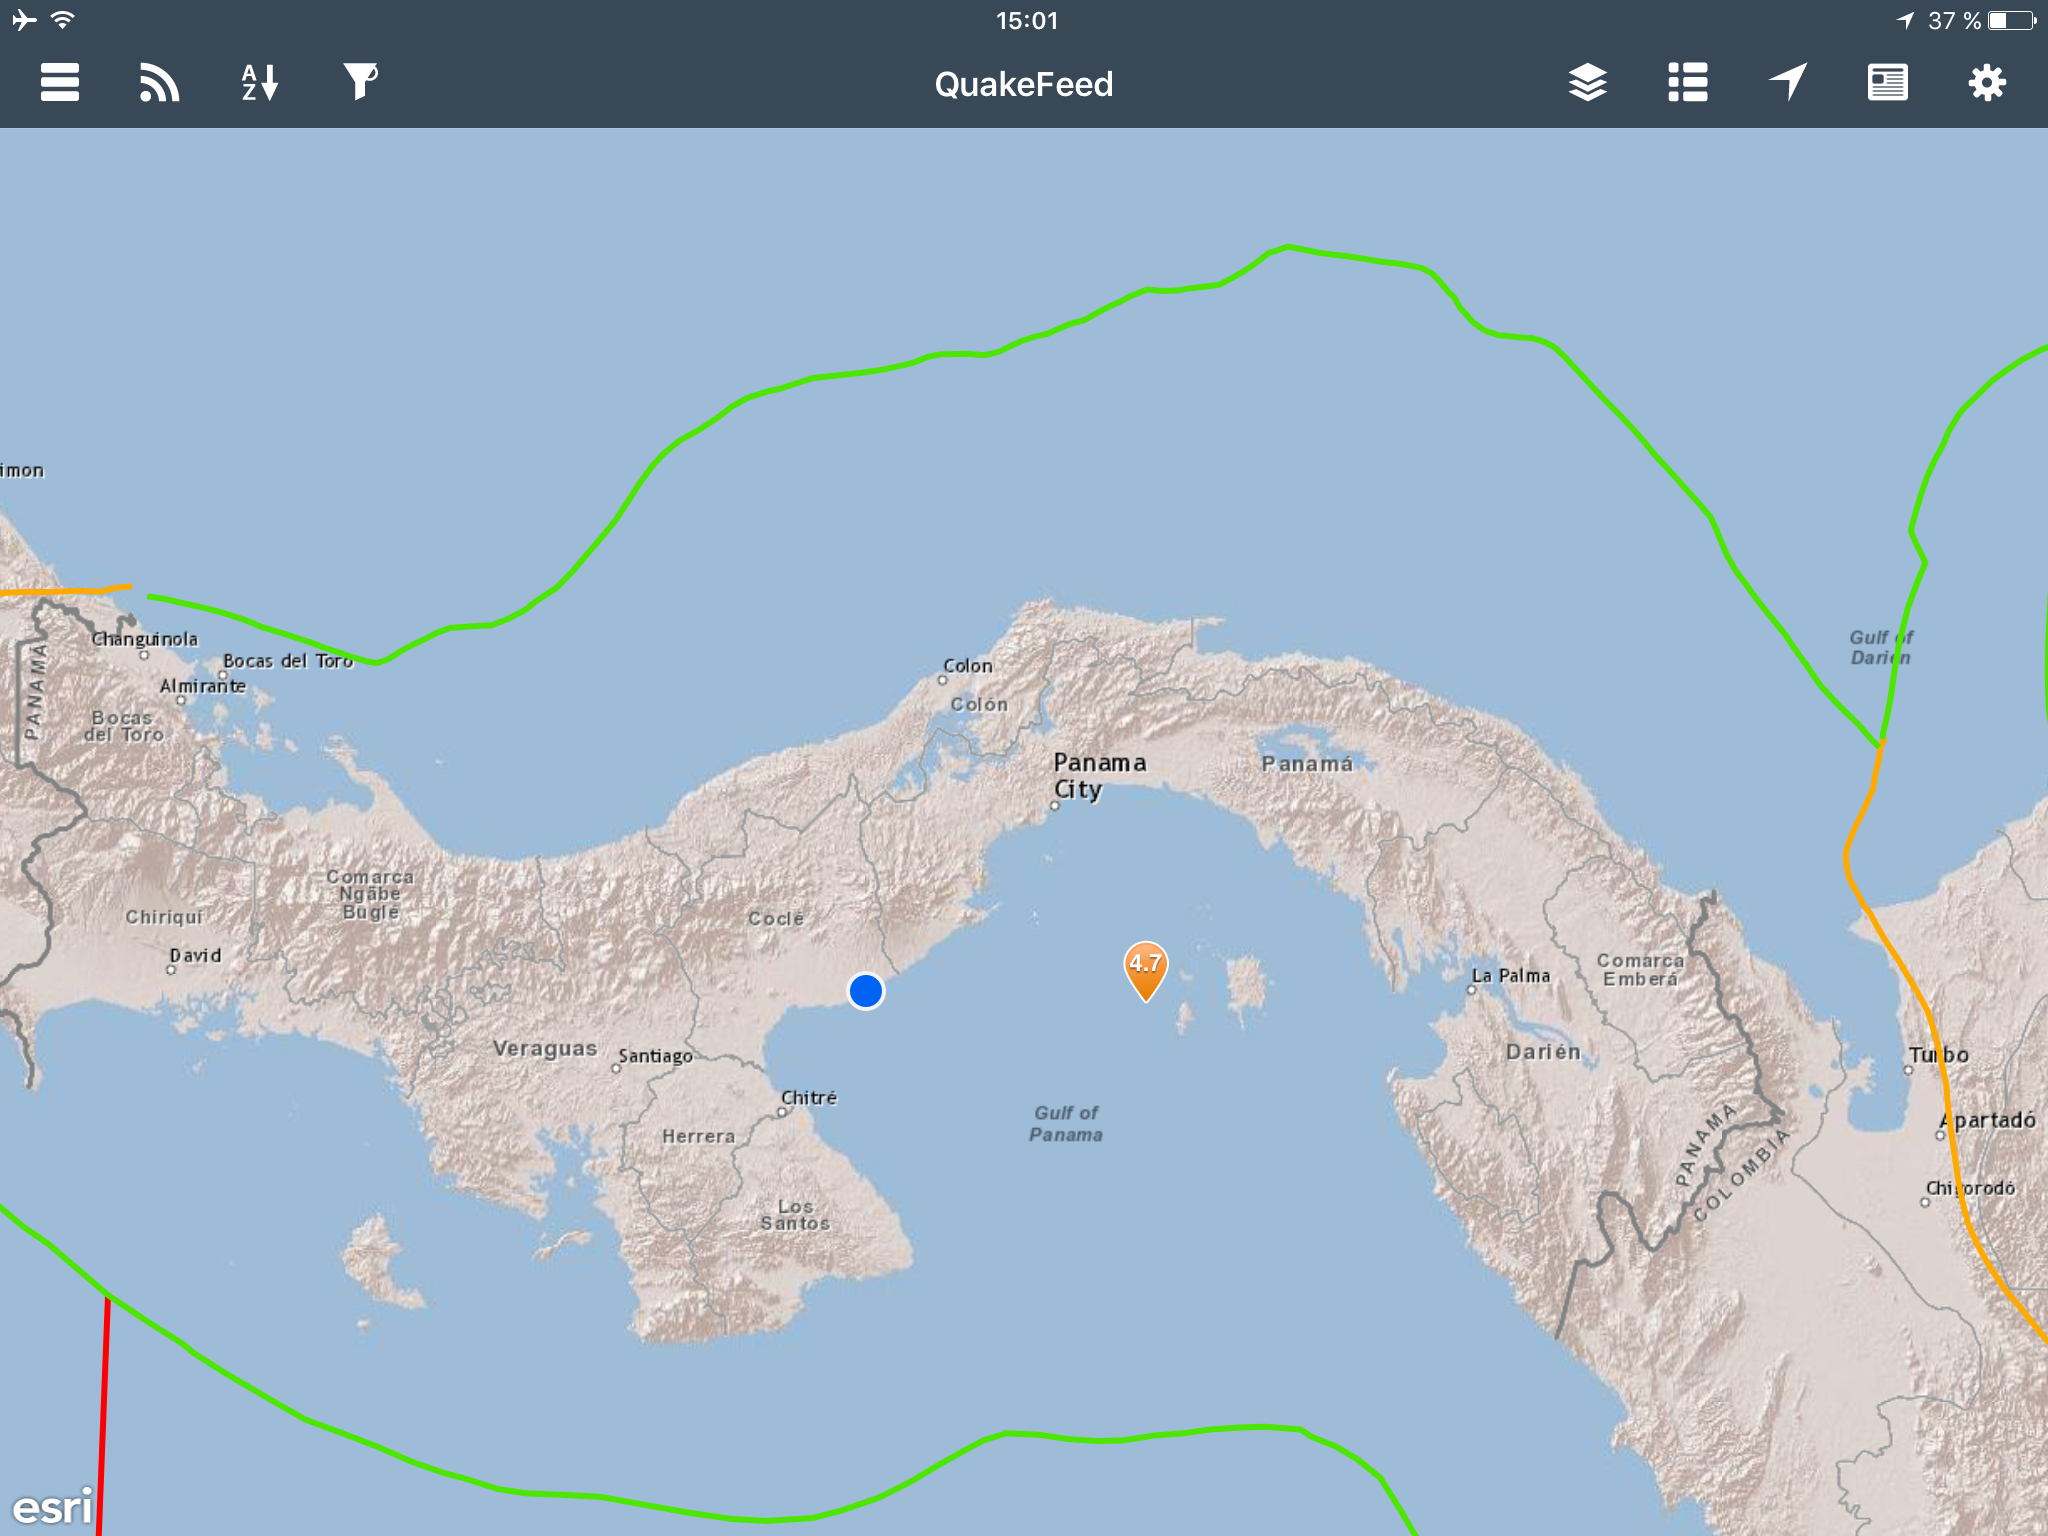Open settings gear icon
The image size is (2048, 1536).
(x=1987, y=83)
